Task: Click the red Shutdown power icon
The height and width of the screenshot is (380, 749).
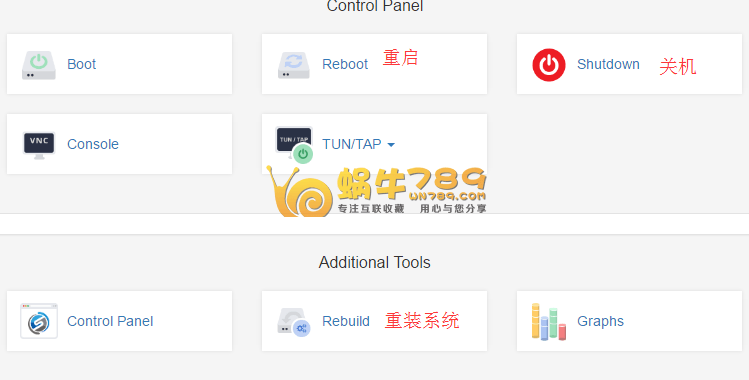Action: point(549,65)
